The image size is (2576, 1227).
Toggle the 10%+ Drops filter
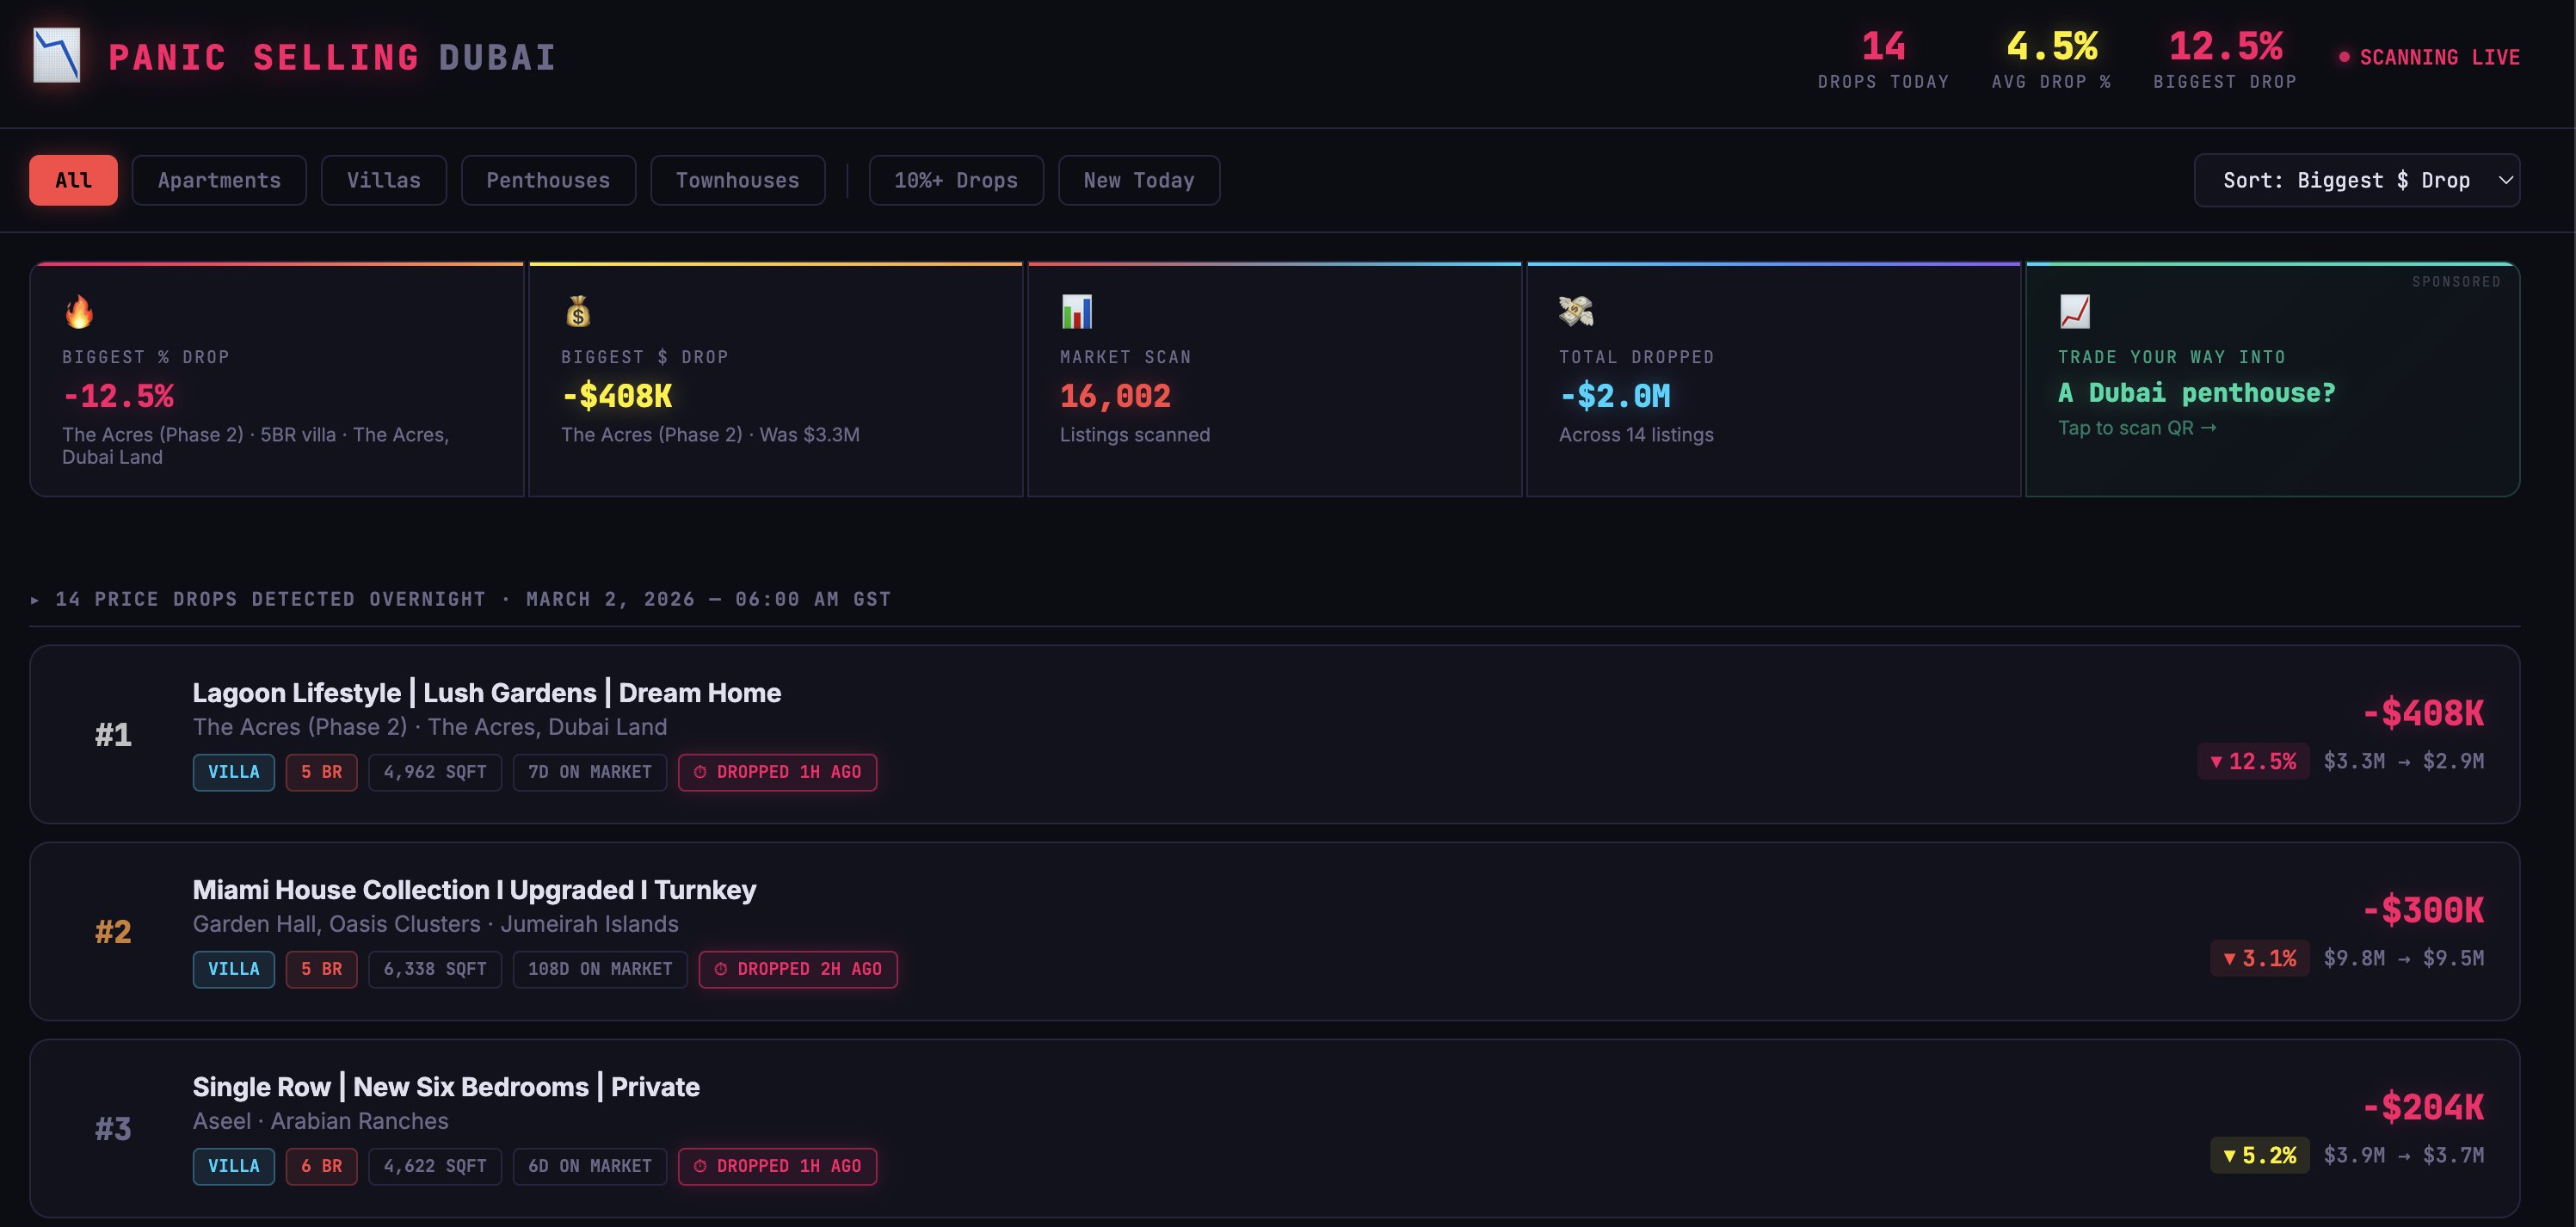955,180
